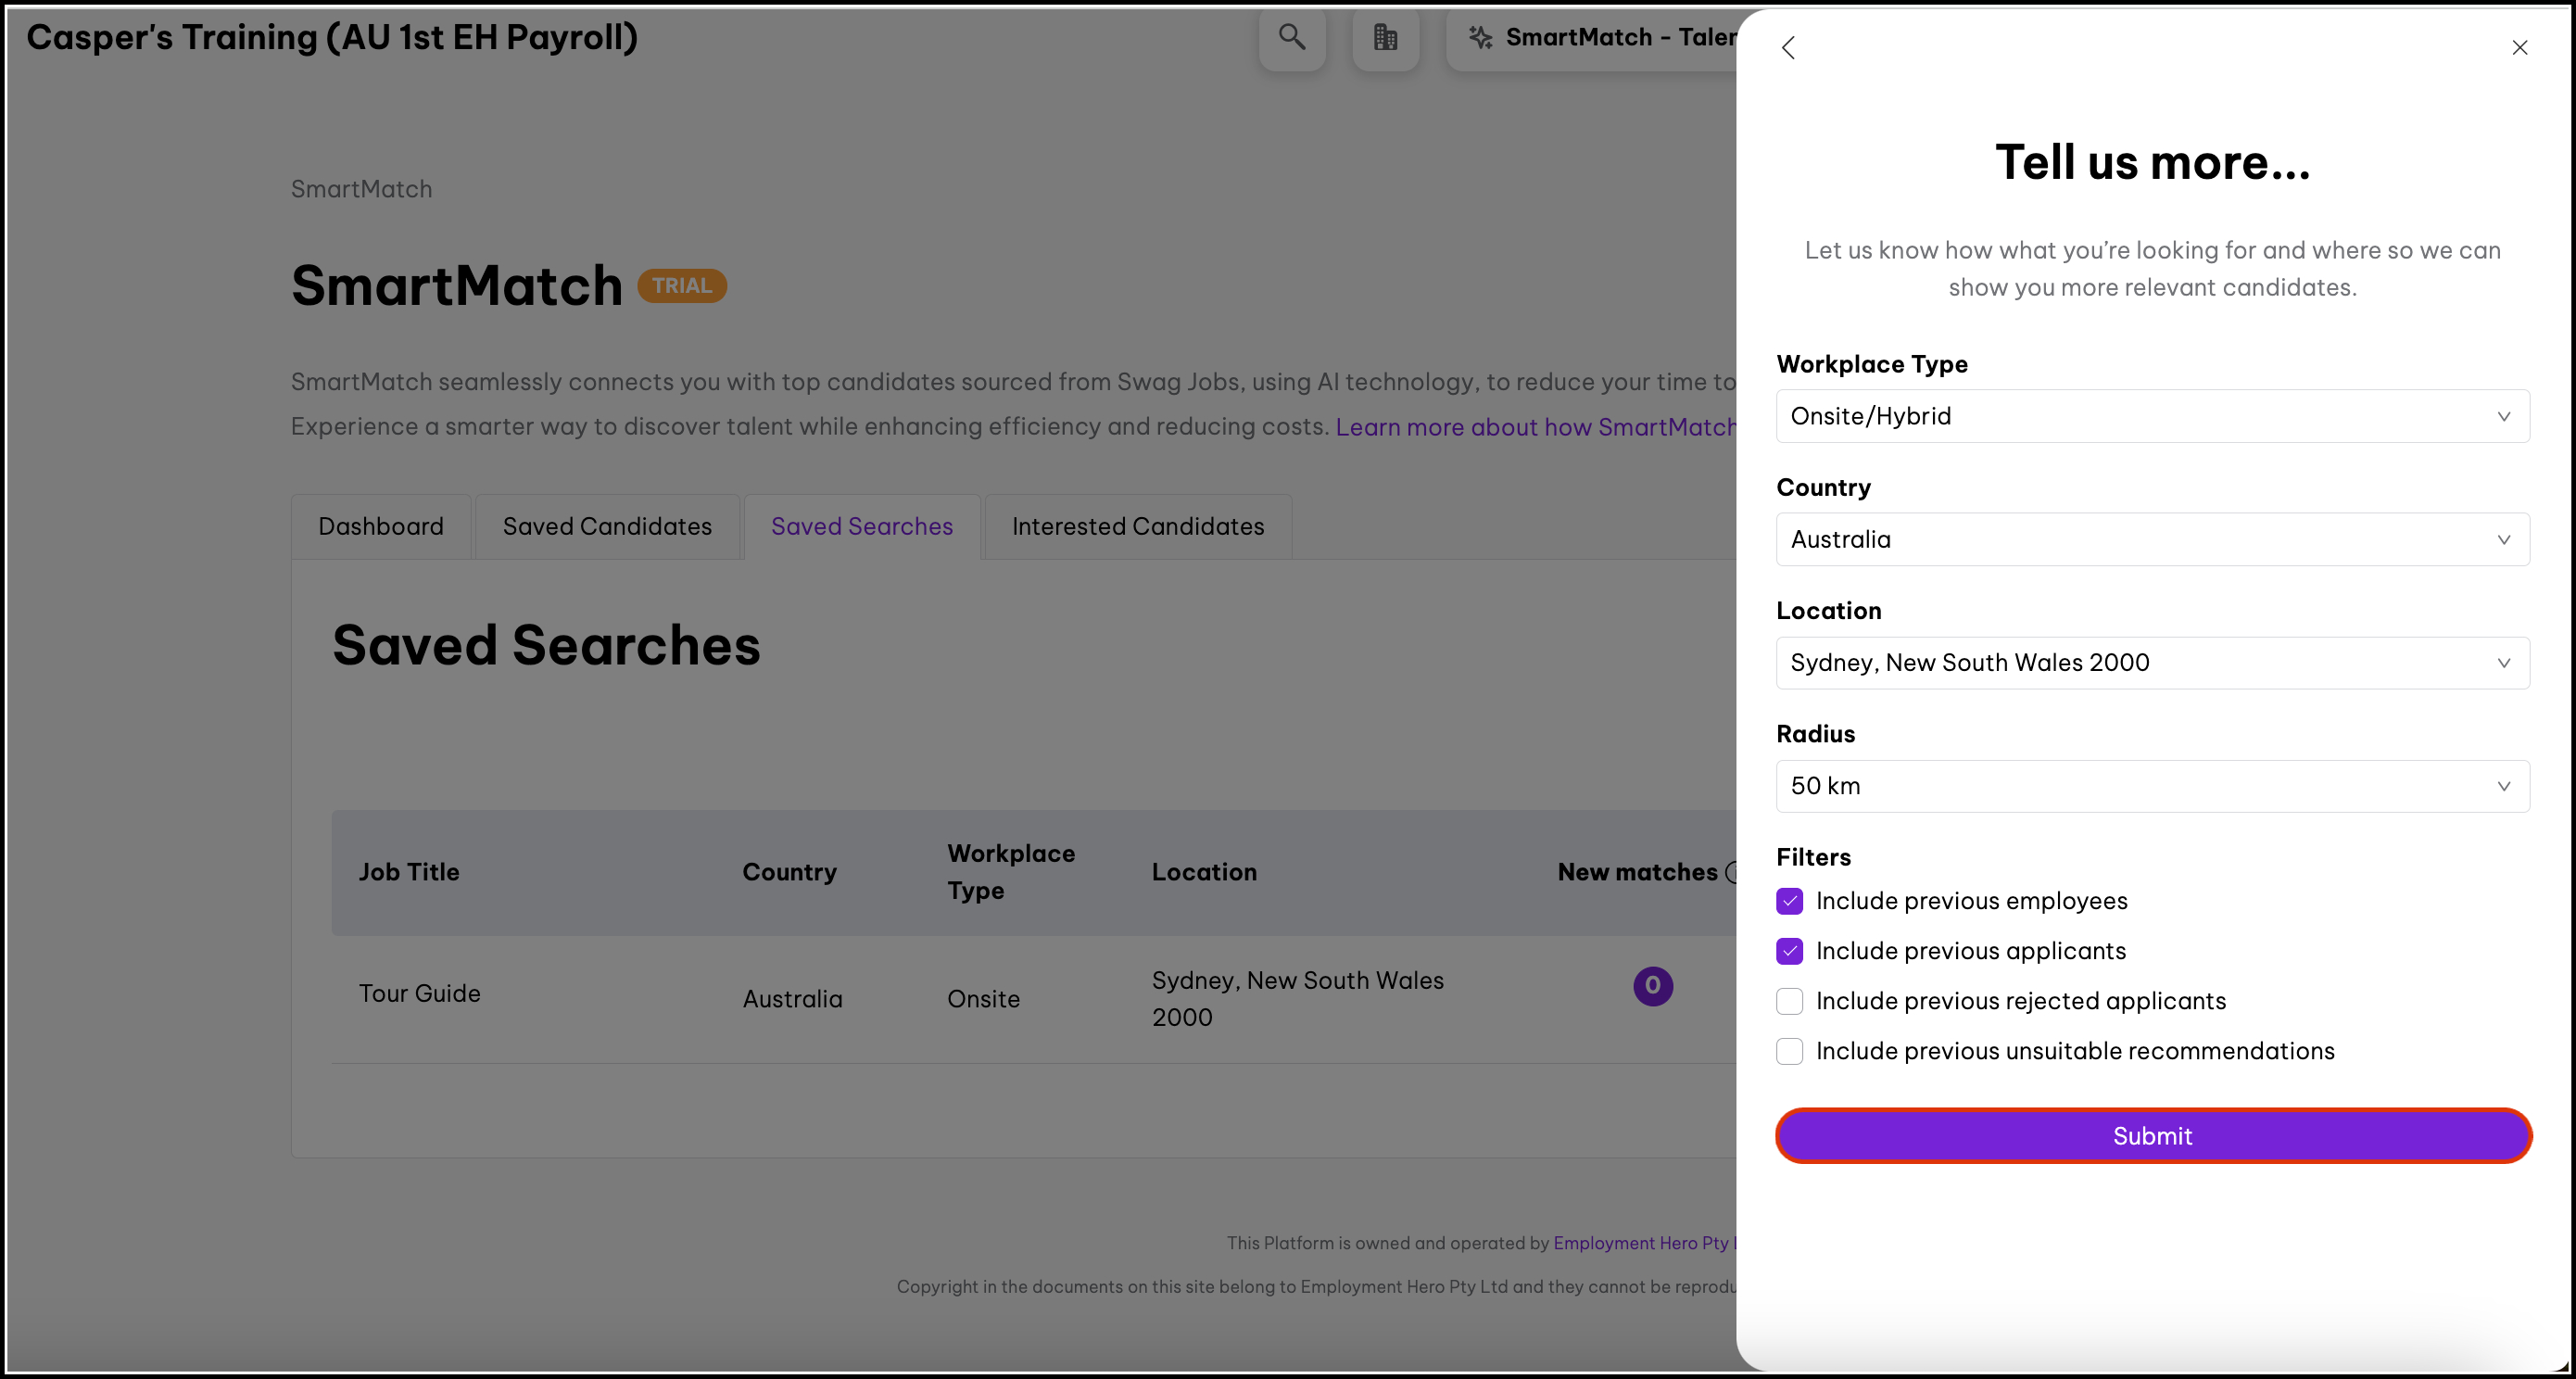
Task: Click the search magnifier icon
Action: click(1292, 38)
